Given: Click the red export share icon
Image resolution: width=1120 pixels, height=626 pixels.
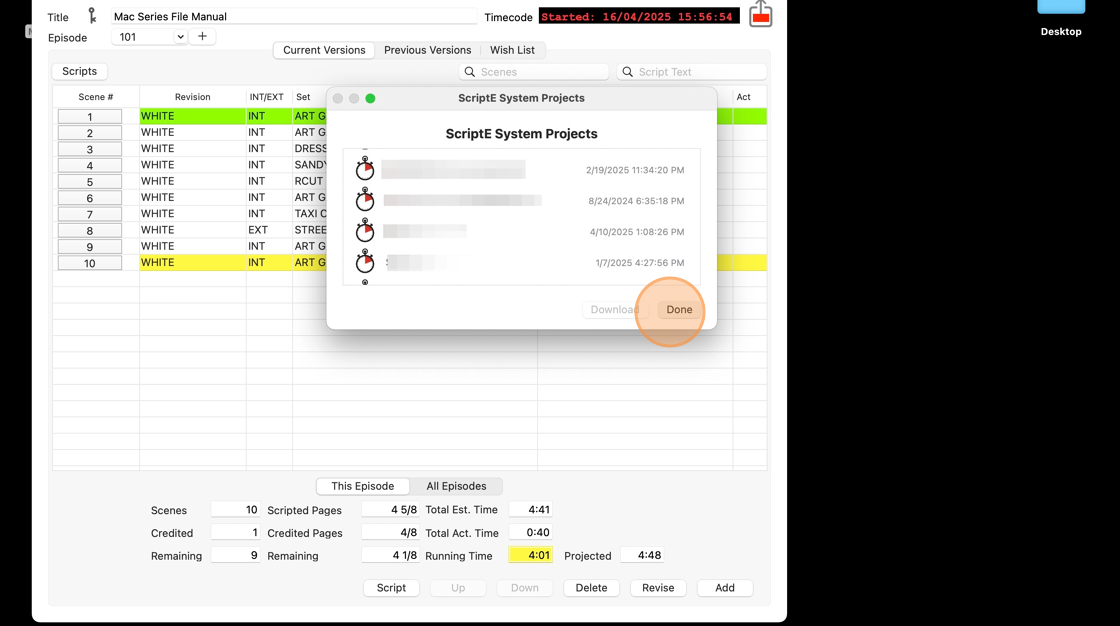Looking at the screenshot, I should click(x=761, y=14).
